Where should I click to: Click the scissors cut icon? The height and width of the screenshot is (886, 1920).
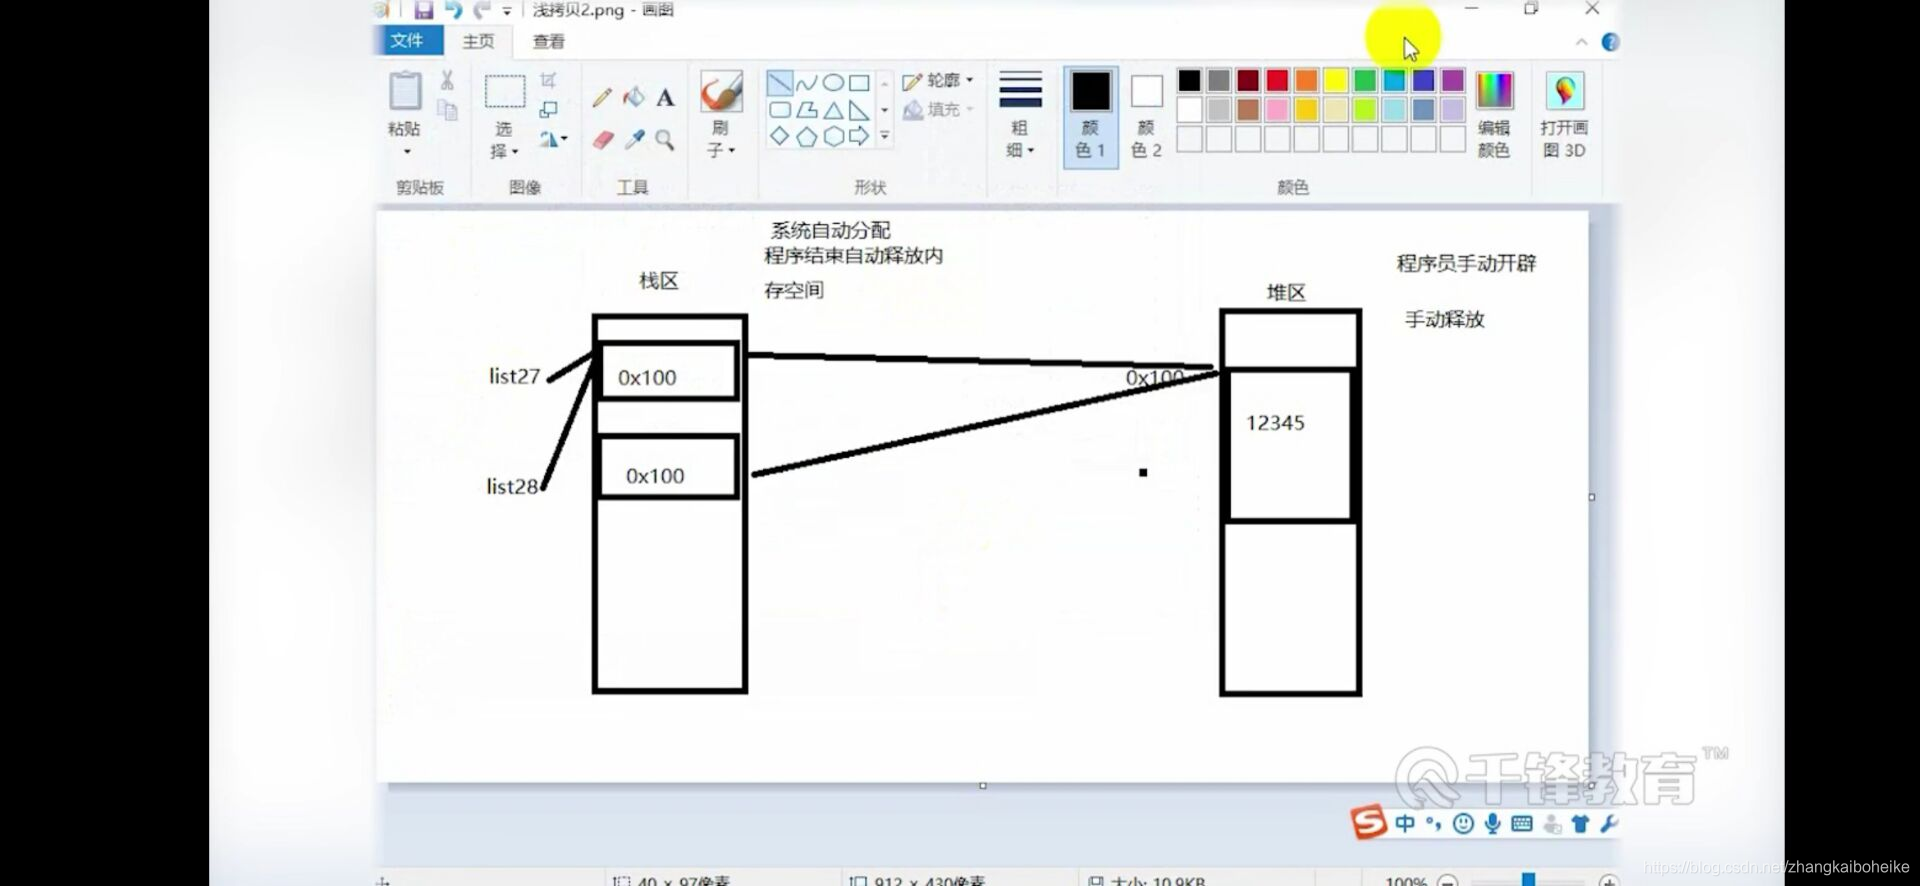pyautogui.click(x=447, y=80)
